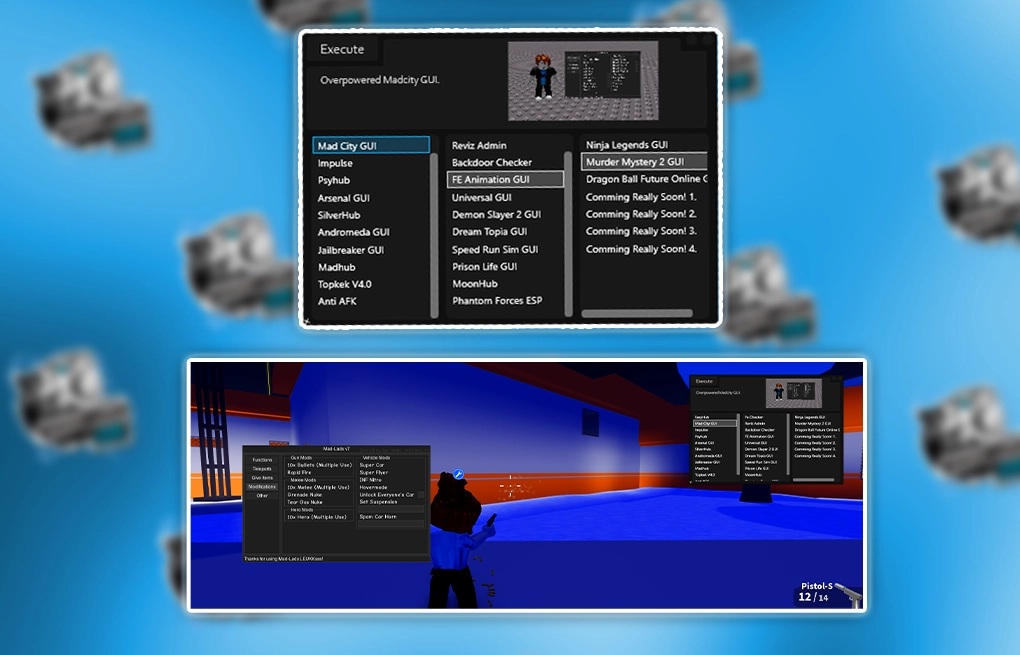Click Spam Car Horn in Vehicle Mods
The image size is (1020, 655).
(378, 517)
